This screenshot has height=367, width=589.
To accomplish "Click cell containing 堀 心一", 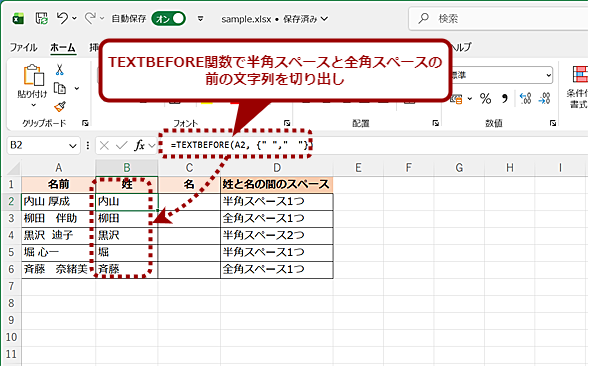I will click(59, 252).
